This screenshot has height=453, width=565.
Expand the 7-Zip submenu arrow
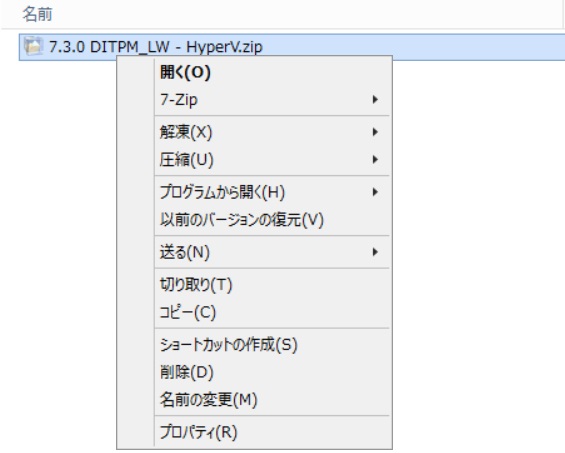coord(375,99)
